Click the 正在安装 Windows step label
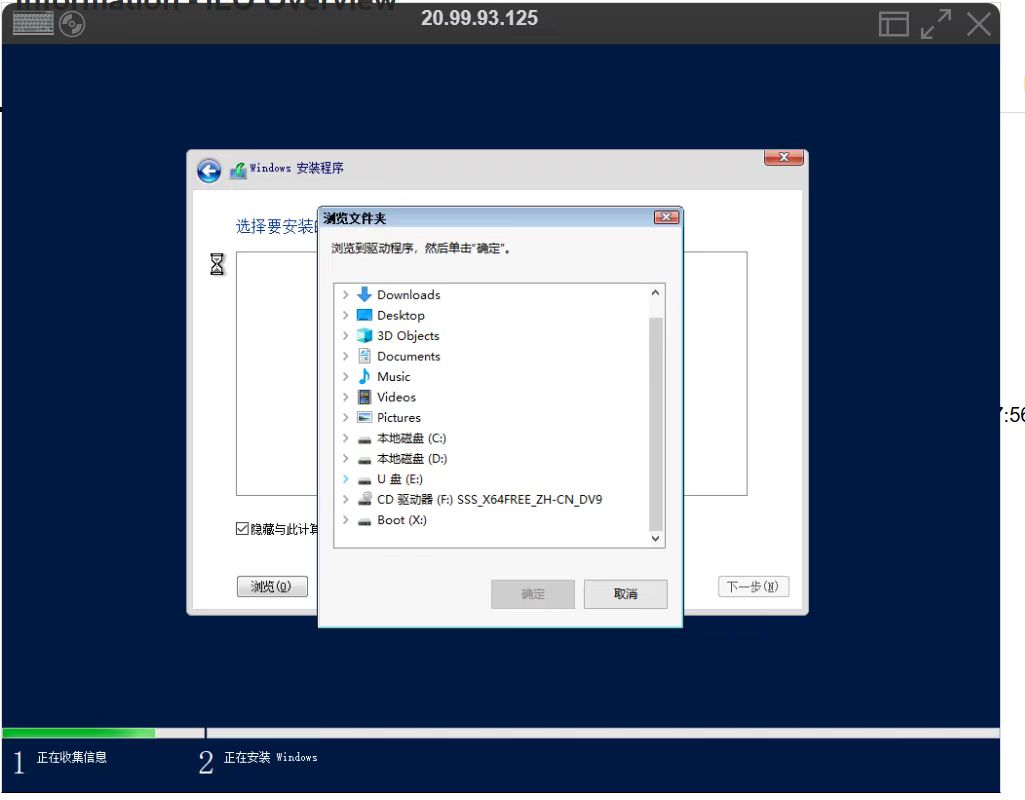Screen dimensions: 1025x800 (271, 757)
